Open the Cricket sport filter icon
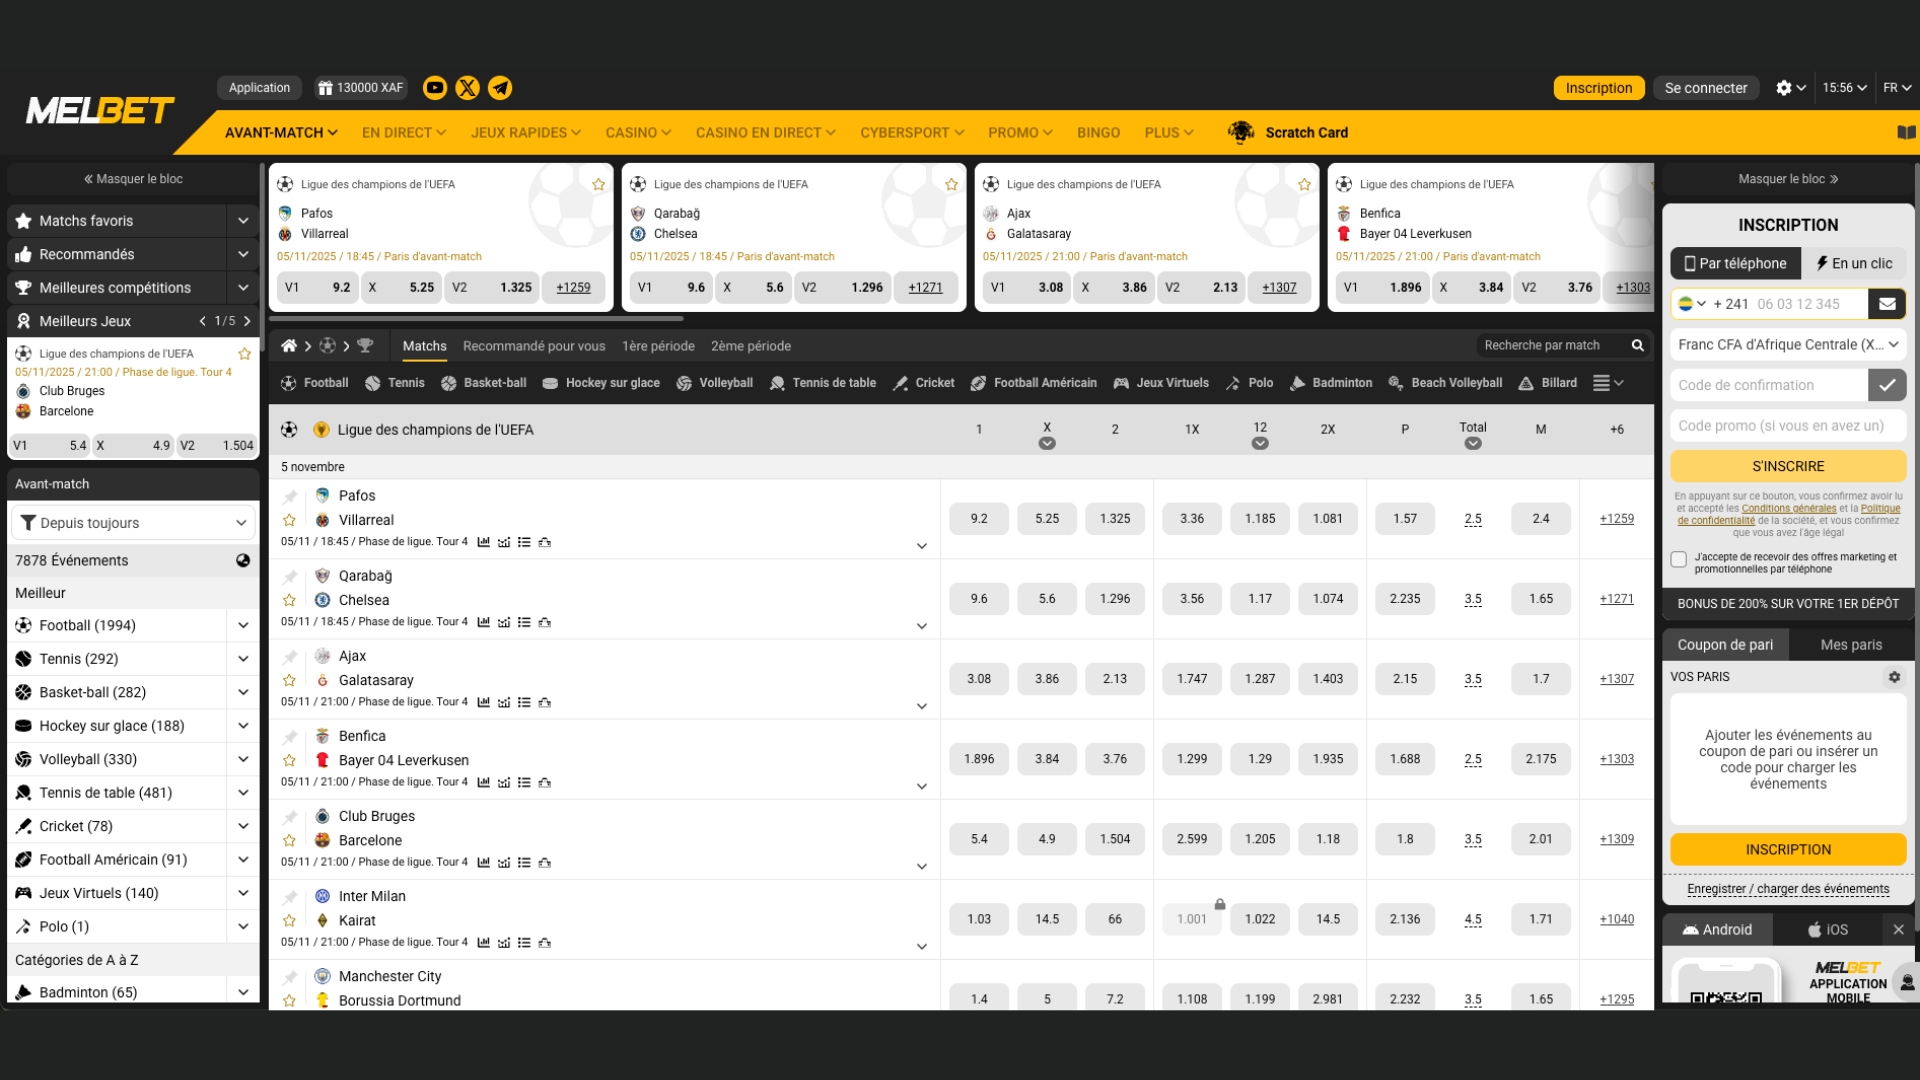The width and height of the screenshot is (1920, 1080). click(x=901, y=383)
